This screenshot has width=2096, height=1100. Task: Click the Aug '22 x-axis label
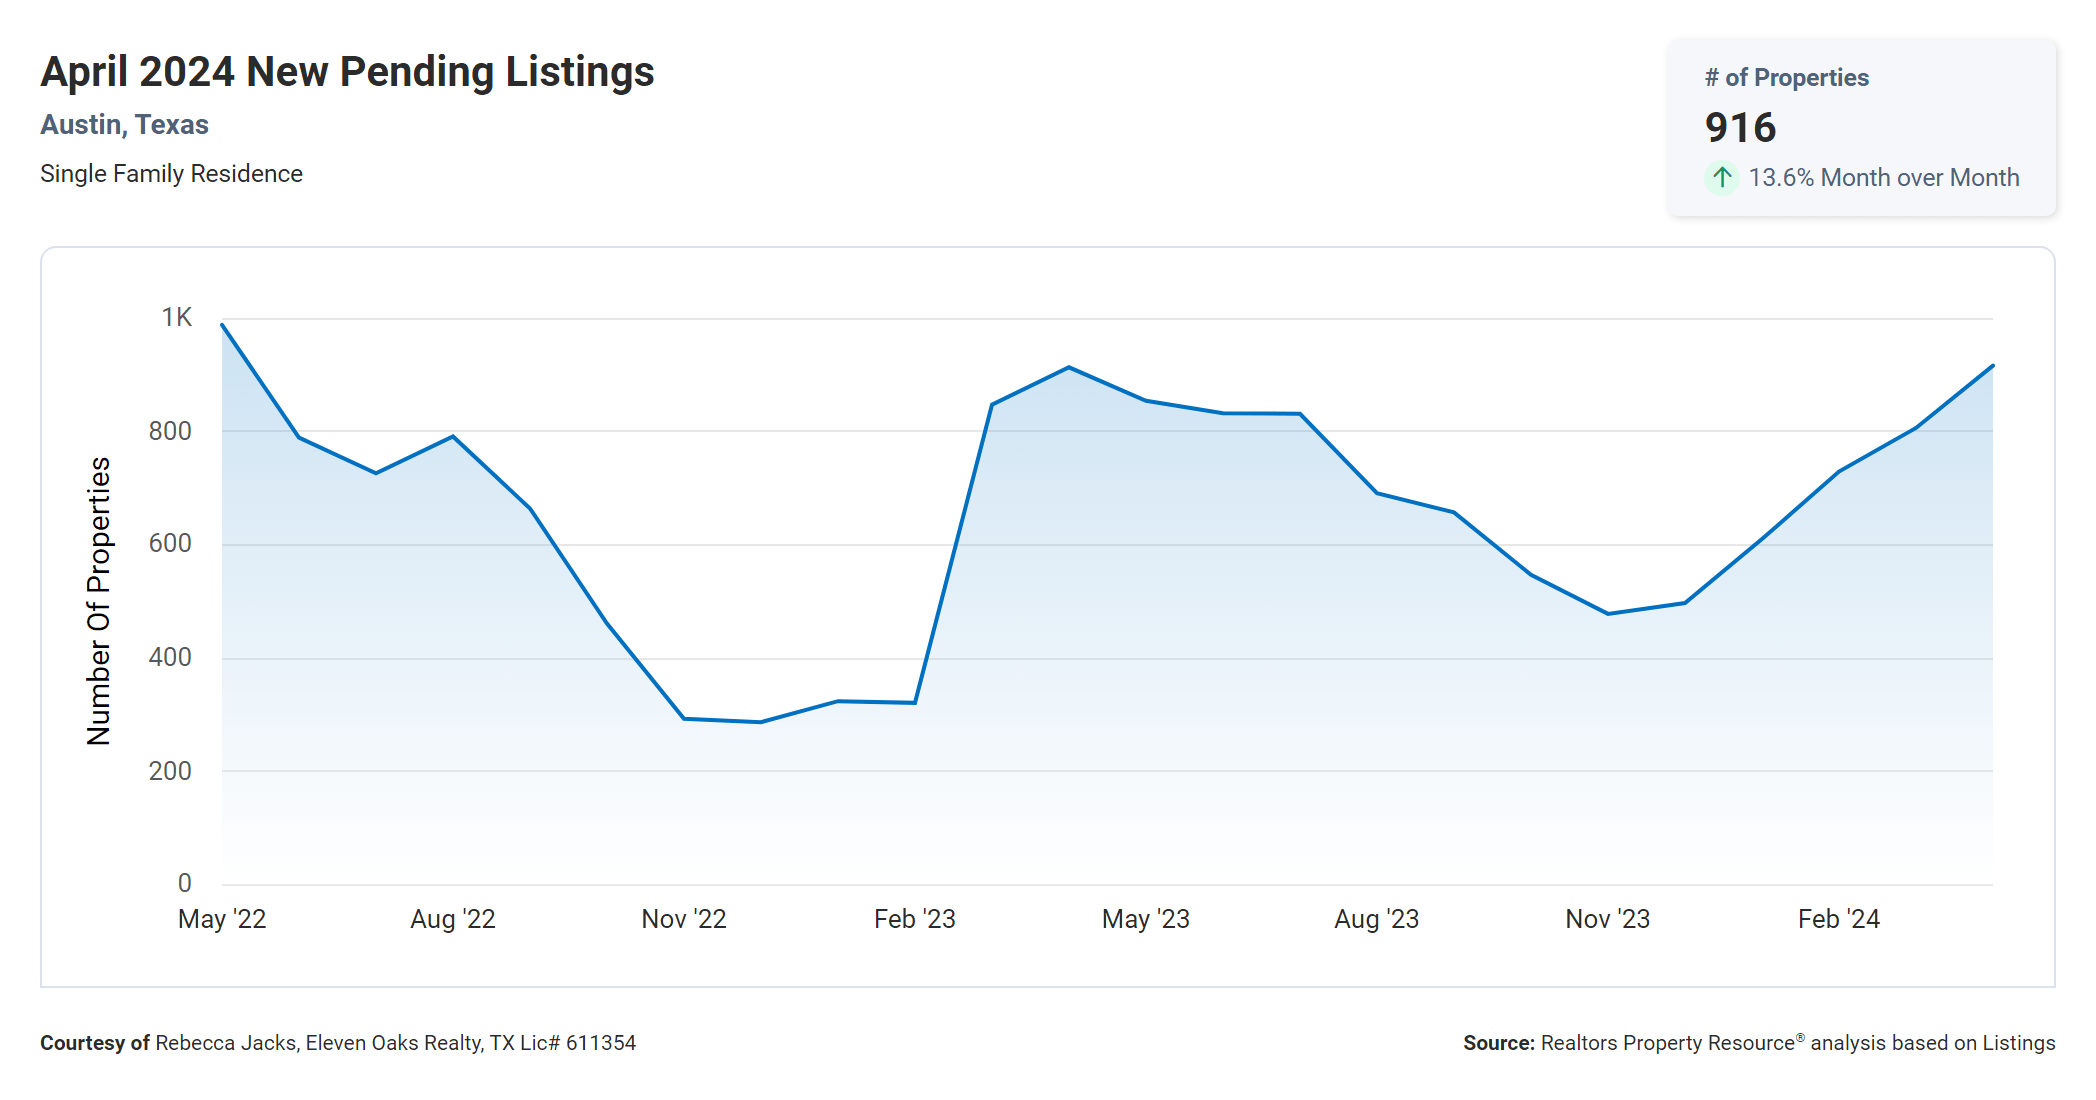click(453, 919)
